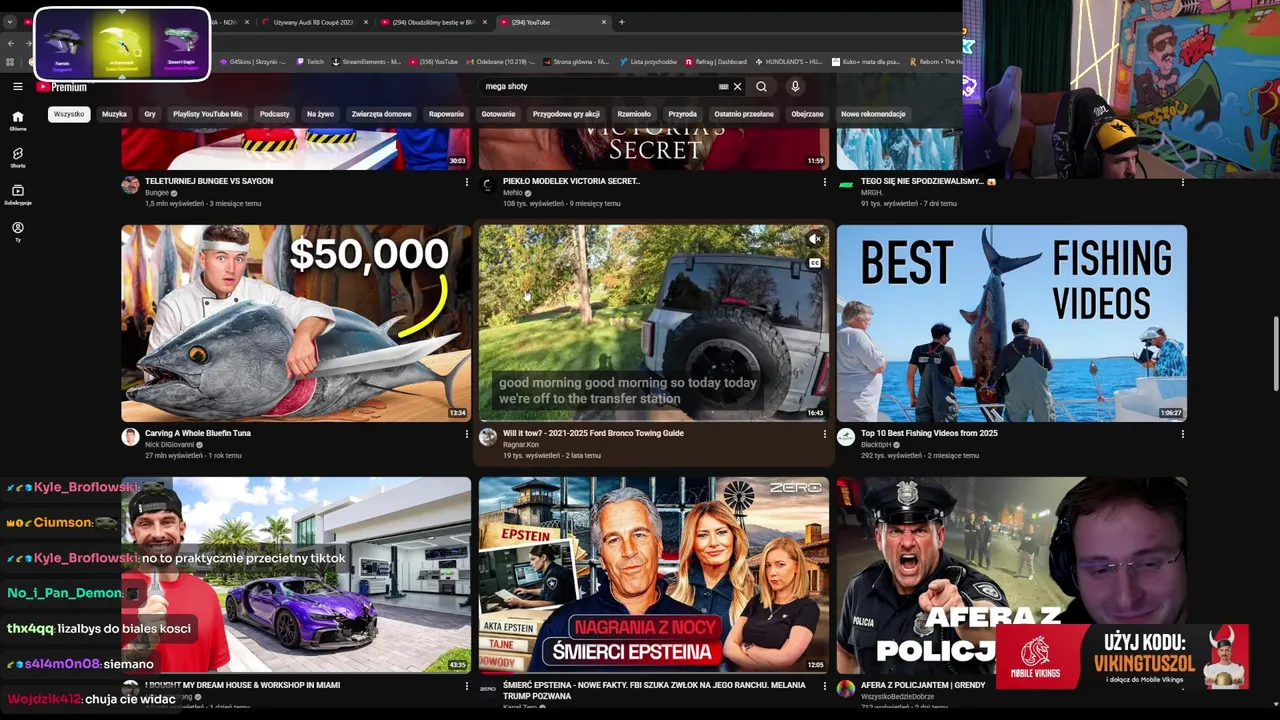Open the Refrag Dashboard bookmark
The image size is (1280, 720).
tap(715, 62)
